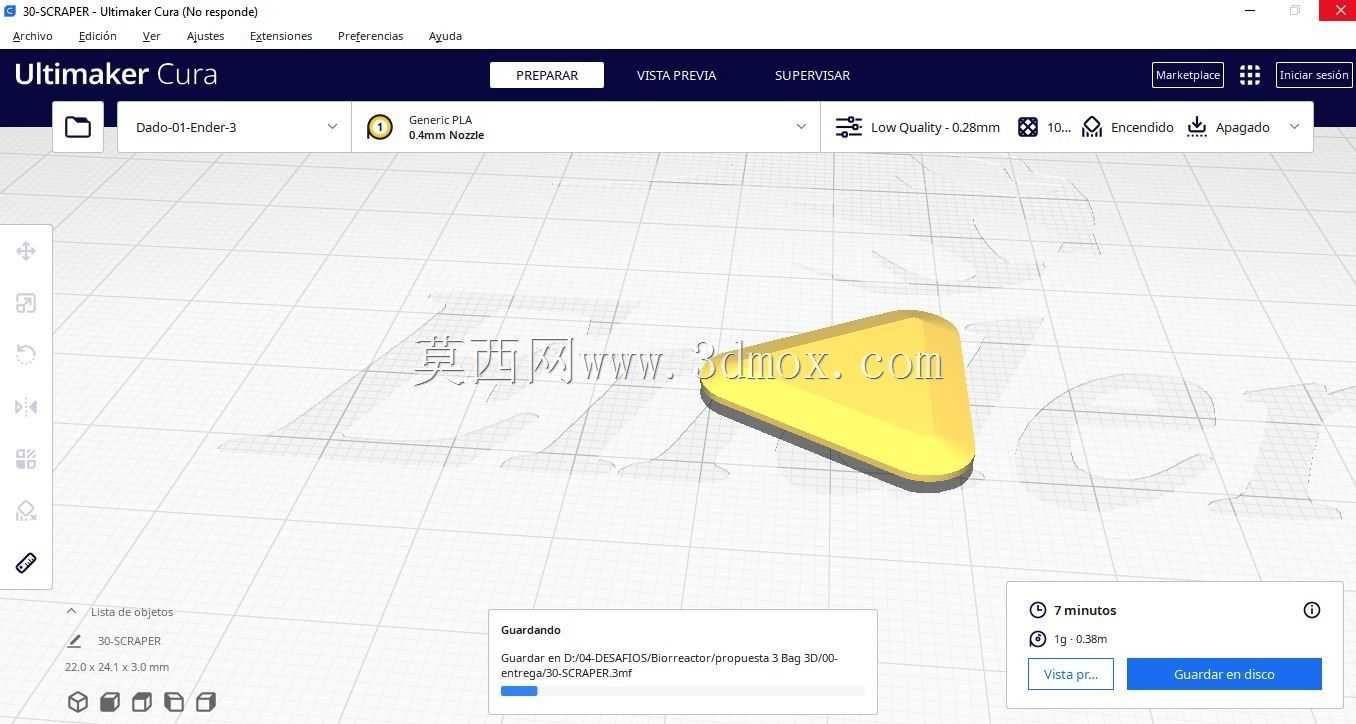Click Iniciar sesión button
This screenshot has height=724, width=1356.
point(1314,75)
